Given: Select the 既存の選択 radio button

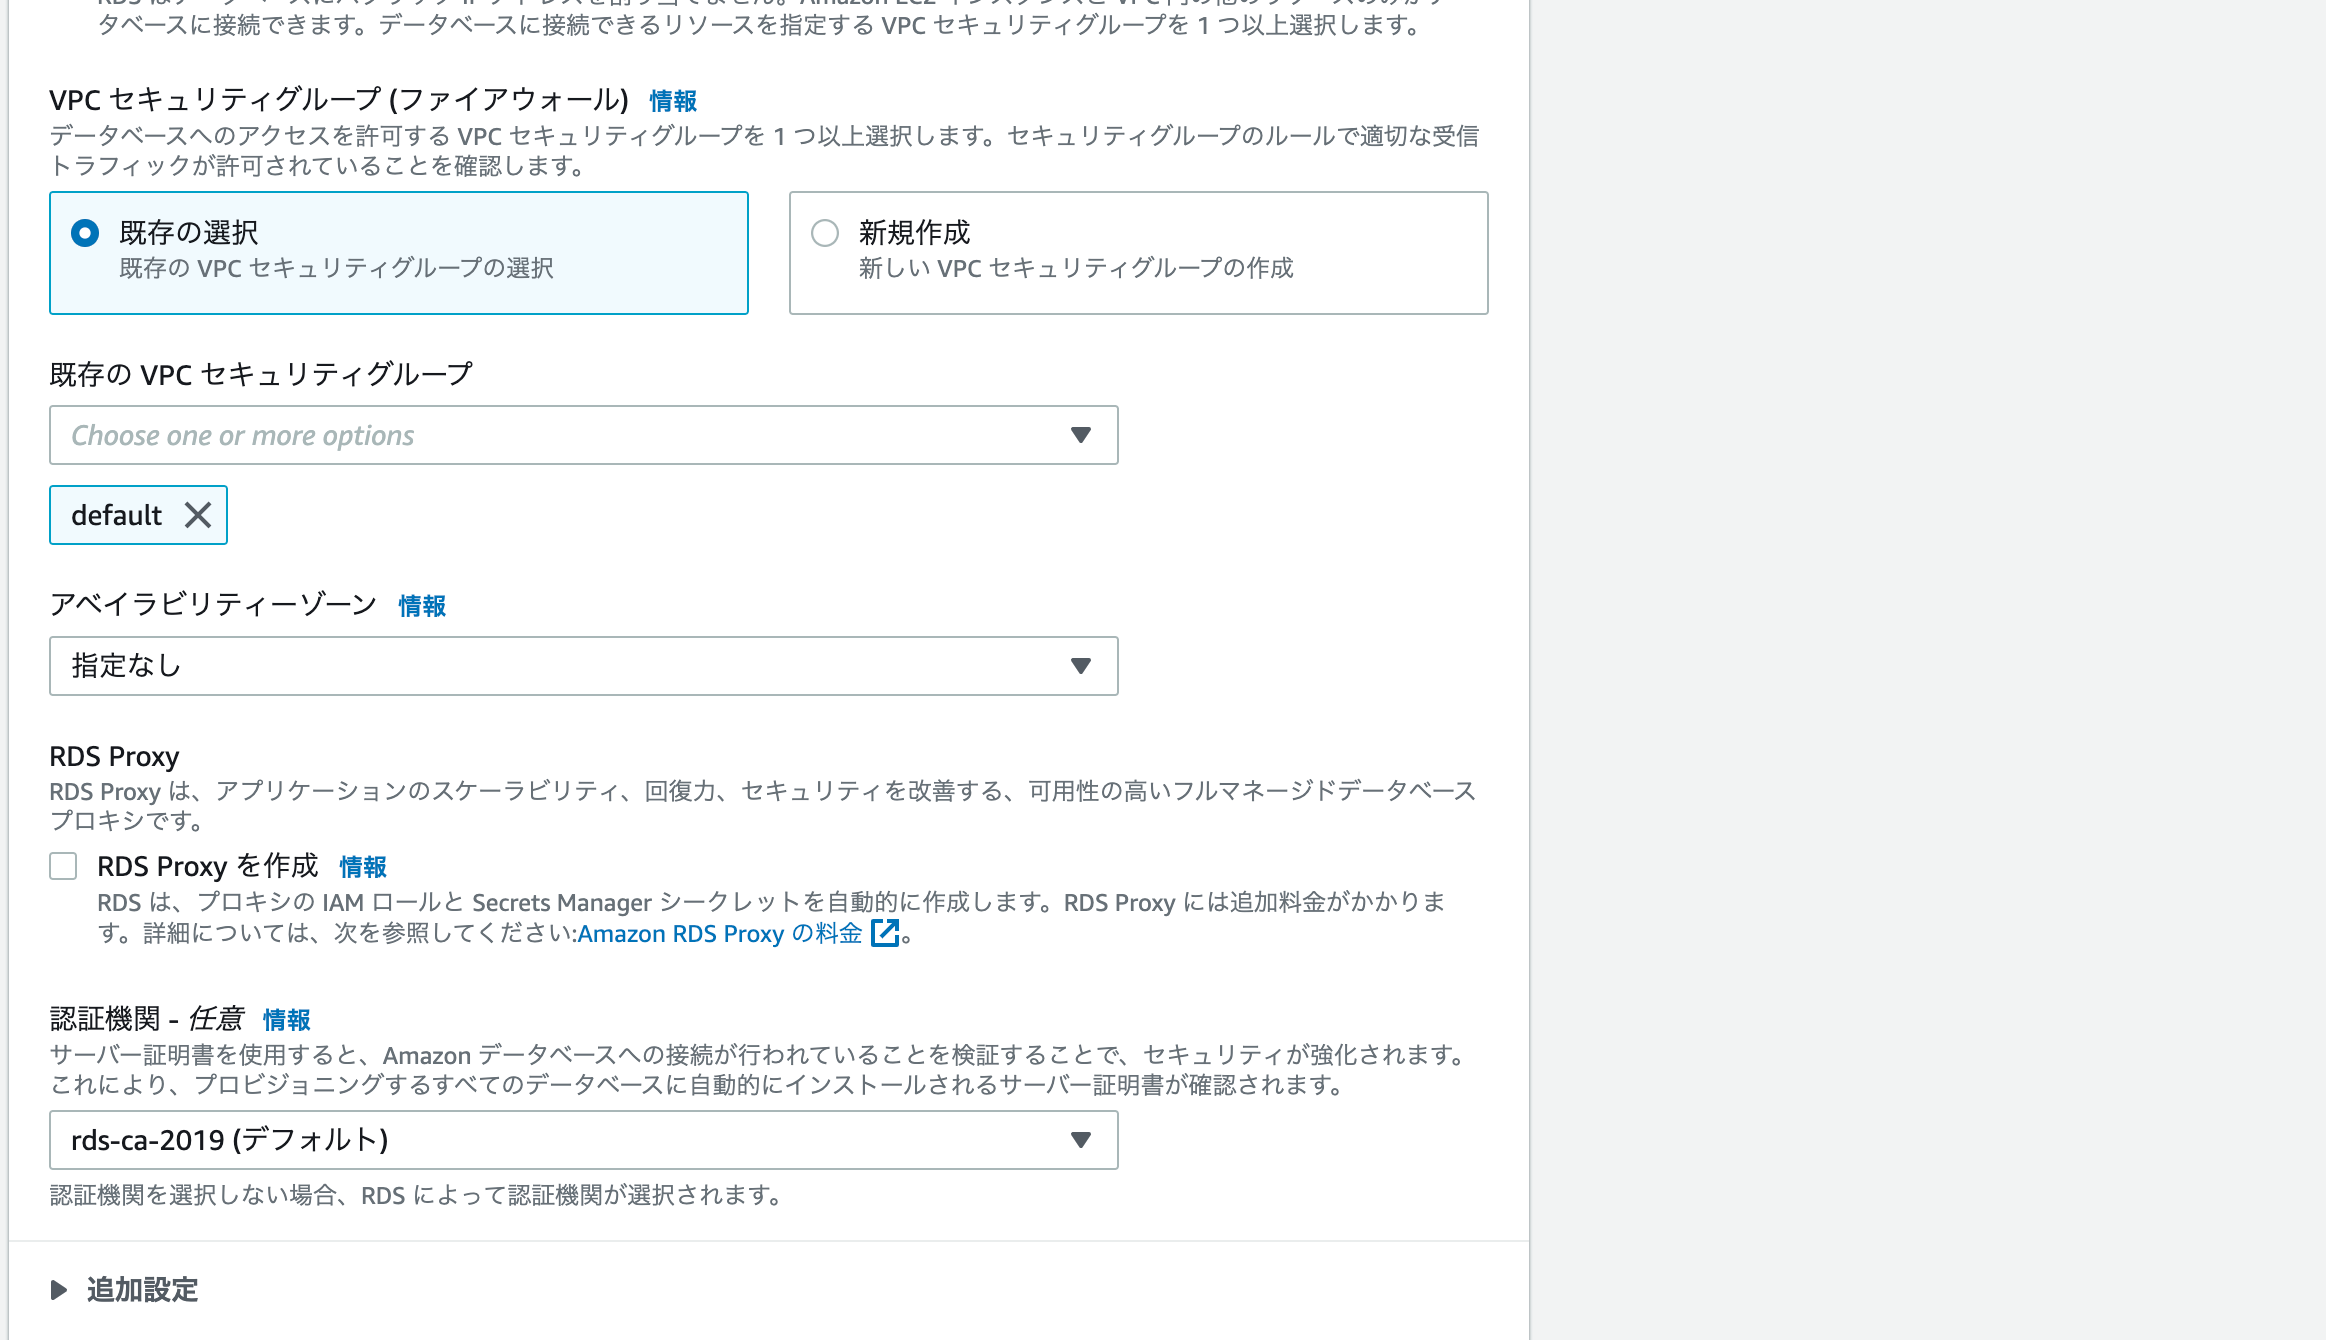Looking at the screenshot, I should point(85,232).
